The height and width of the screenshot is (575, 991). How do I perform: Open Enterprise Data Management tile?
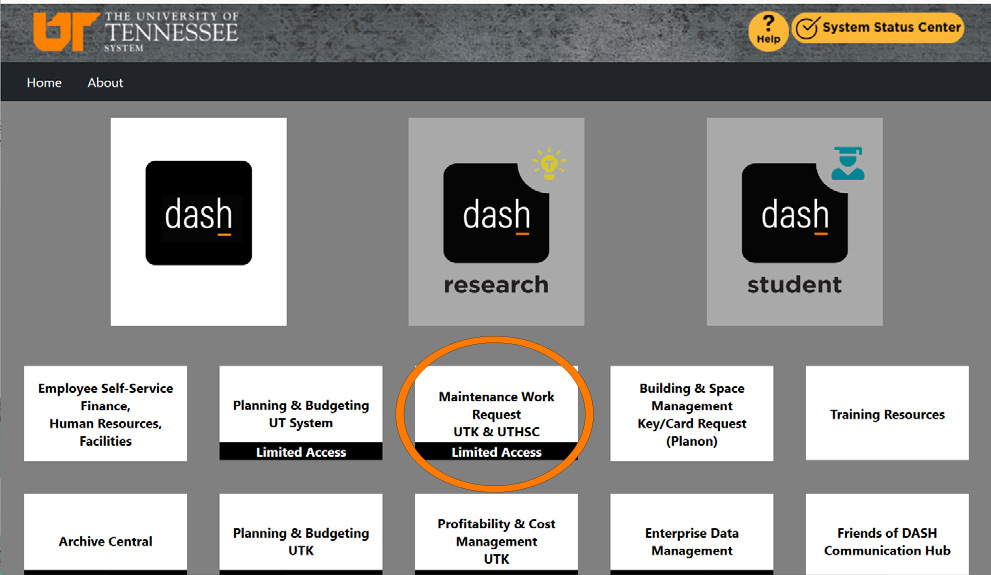(691, 535)
